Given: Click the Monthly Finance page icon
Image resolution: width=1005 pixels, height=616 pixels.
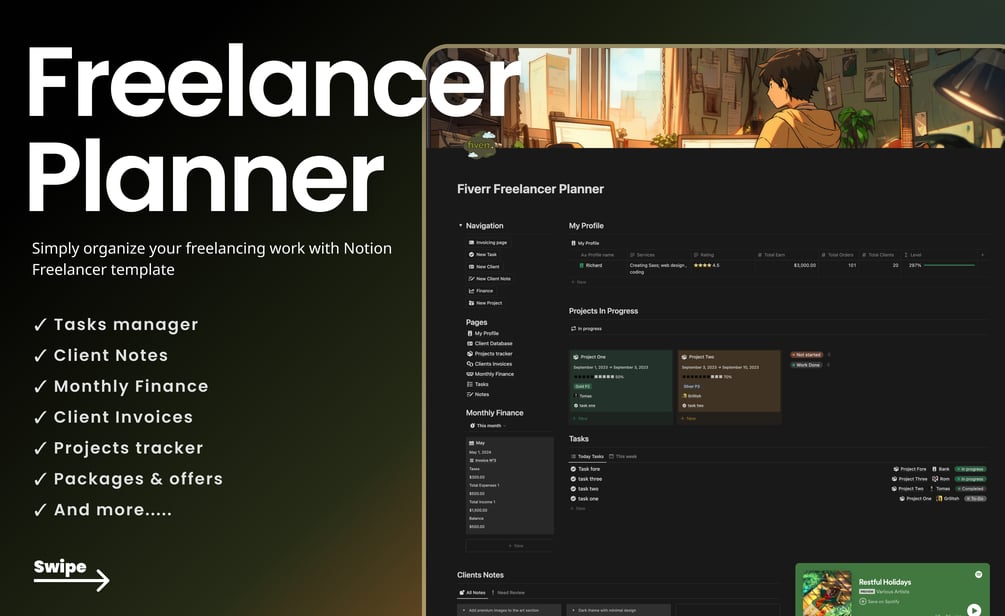Looking at the screenshot, I should point(470,374).
